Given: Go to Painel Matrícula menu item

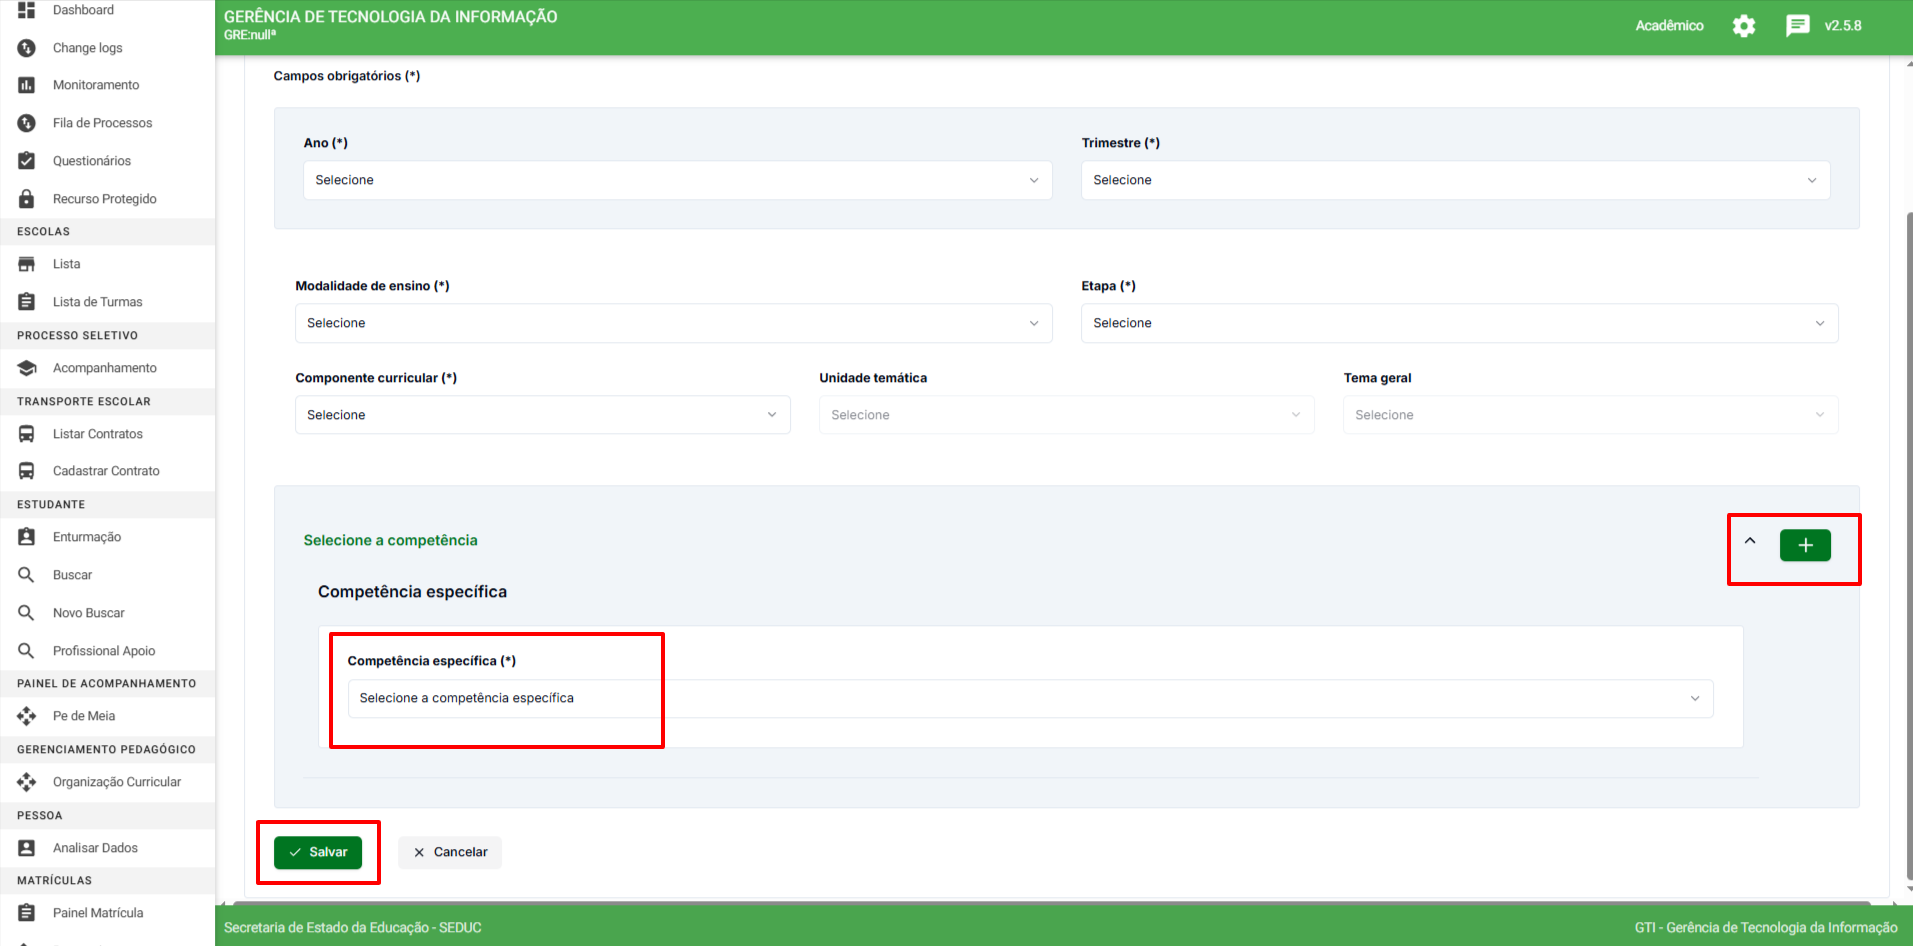Looking at the screenshot, I should coord(97,913).
